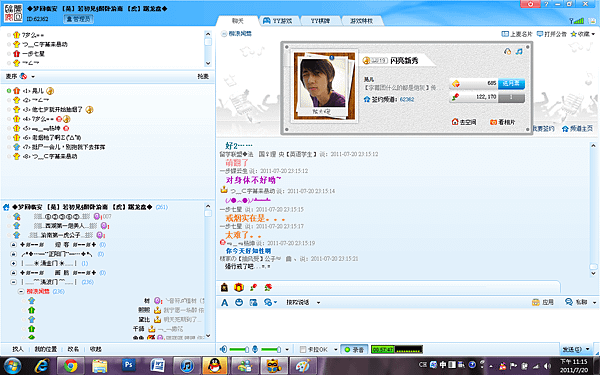Click the red record icon in title bar

pos(530,4)
